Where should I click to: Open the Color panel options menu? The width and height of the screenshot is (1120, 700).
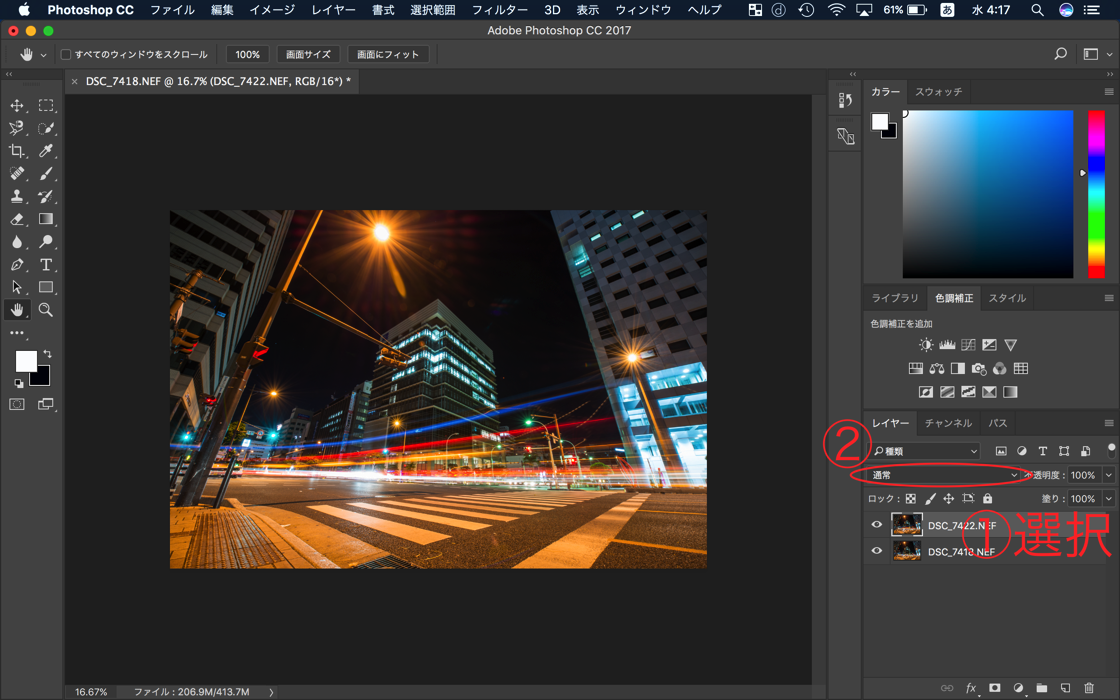point(1109,91)
